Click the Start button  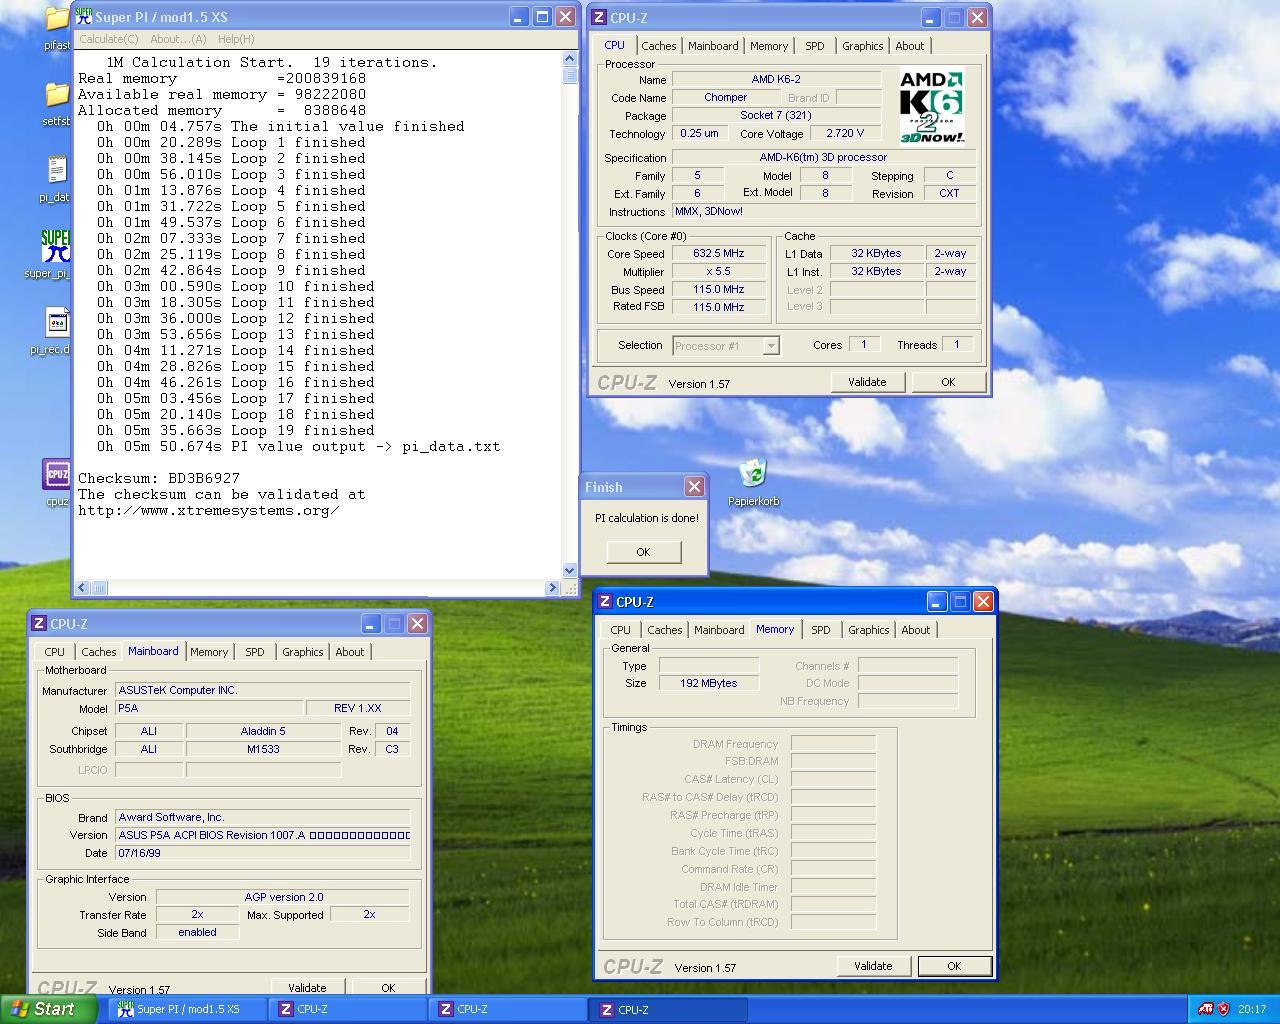pos(49,1009)
